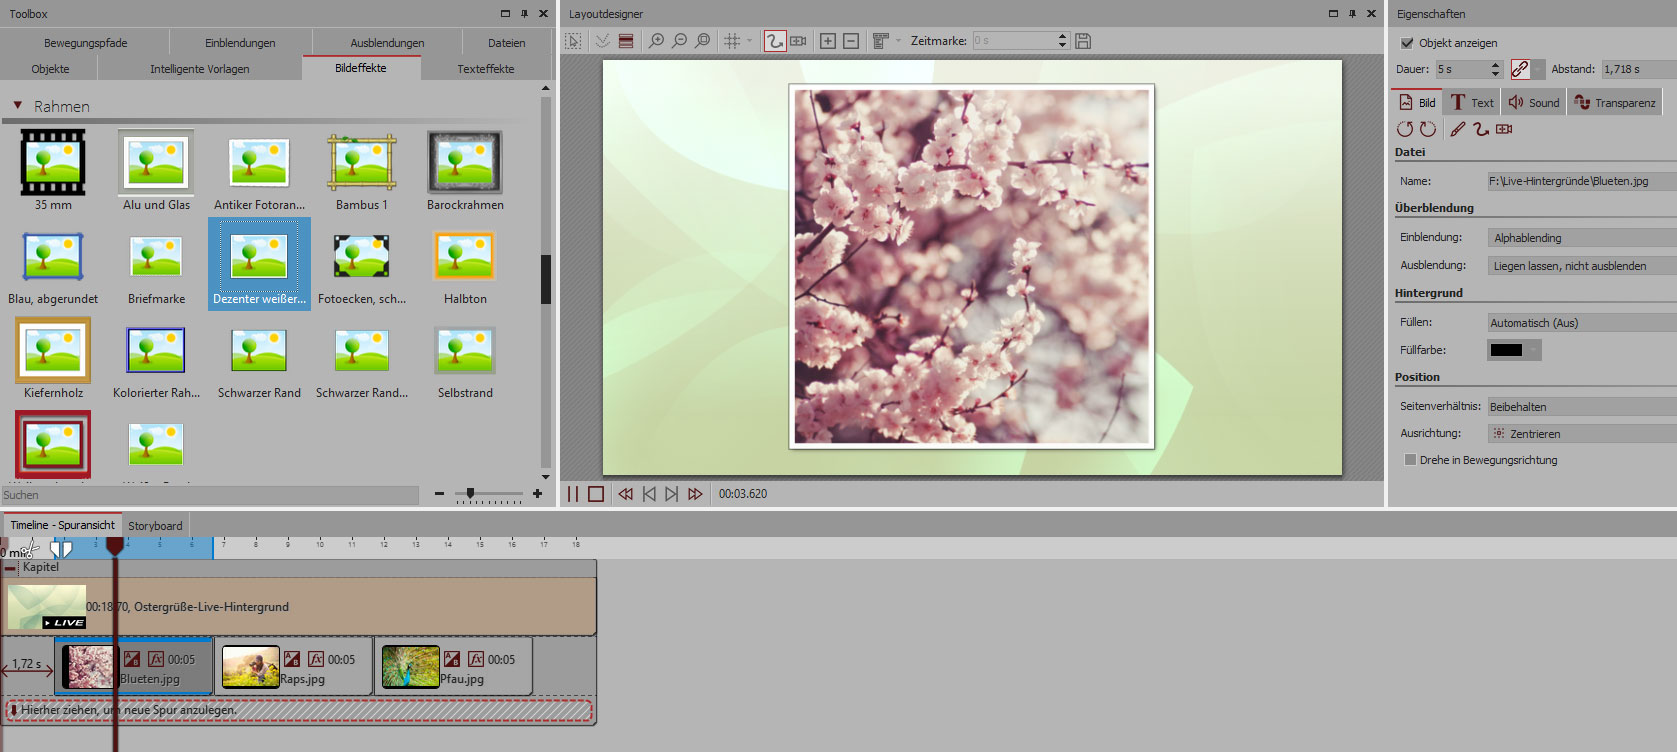Click the pencil edit icon in Eigenschaften
1677x752 pixels.
(1458, 129)
